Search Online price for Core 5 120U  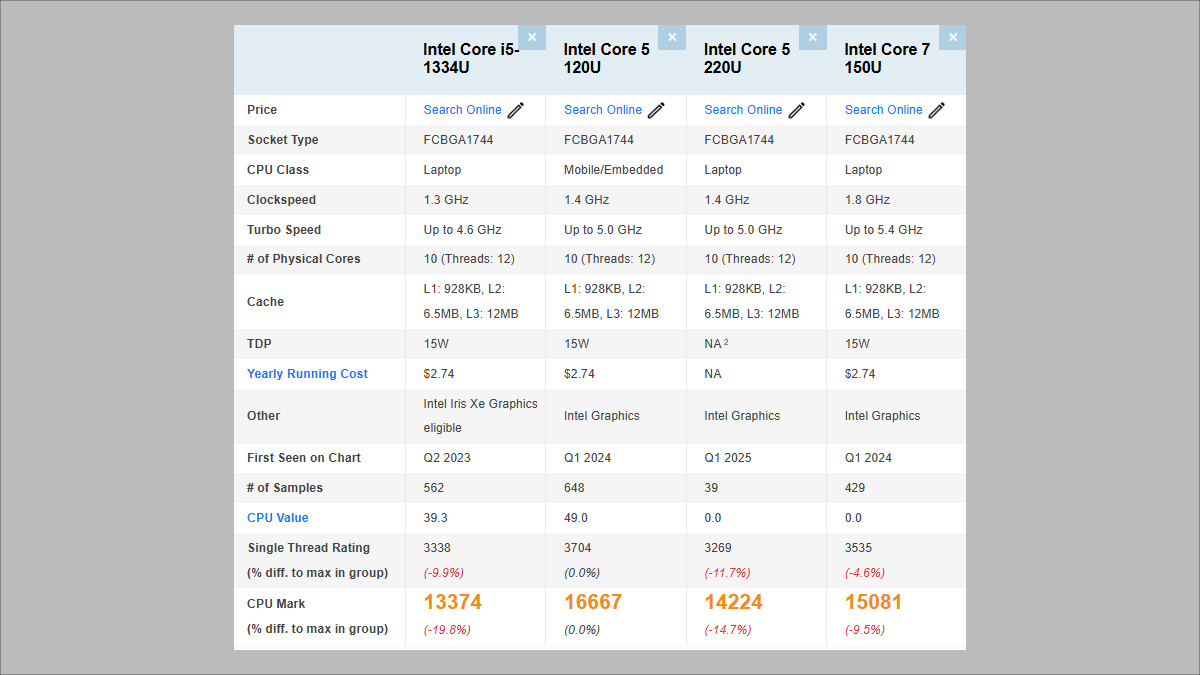(602, 110)
